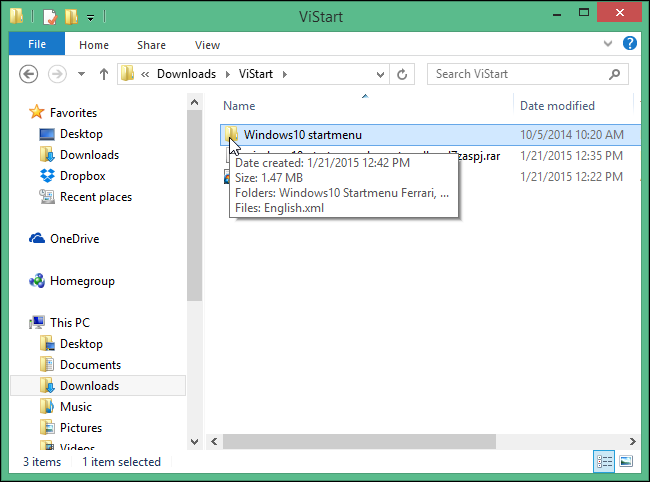650x482 pixels.
Task: Open Downloads under Favorites
Action: pyautogui.click(x=90, y=155)
